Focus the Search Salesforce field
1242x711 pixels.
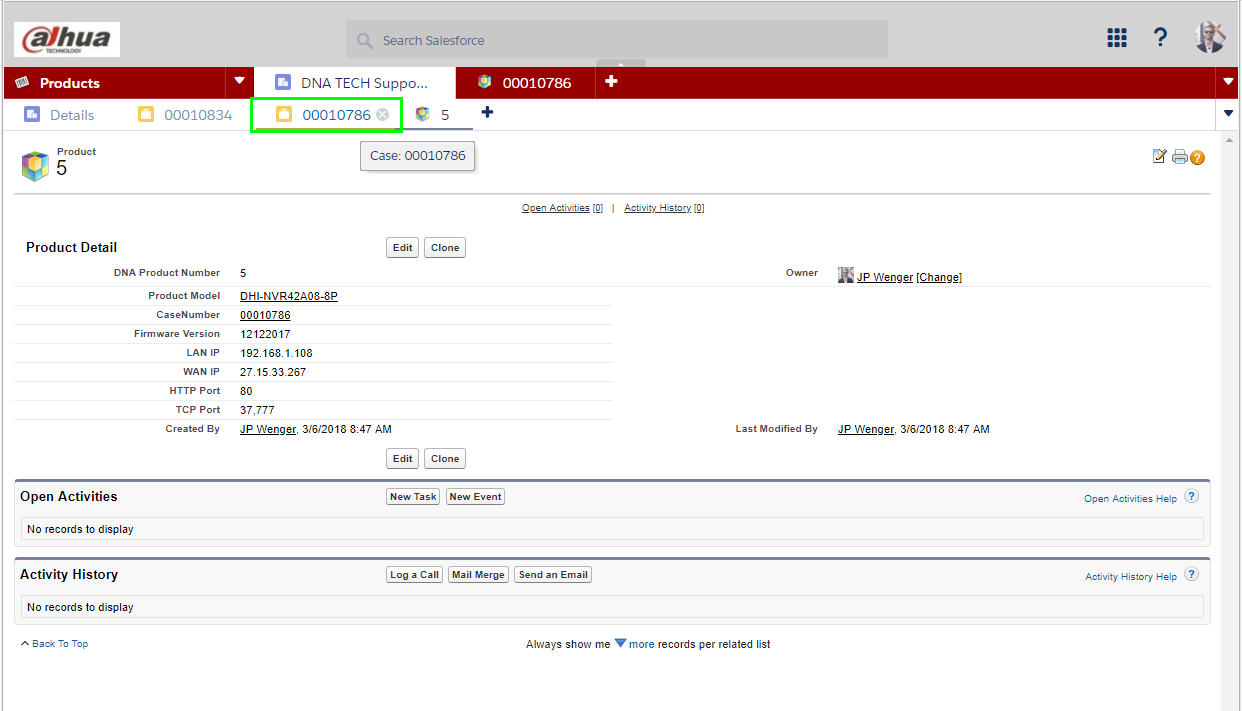click(x=617, y=40)
